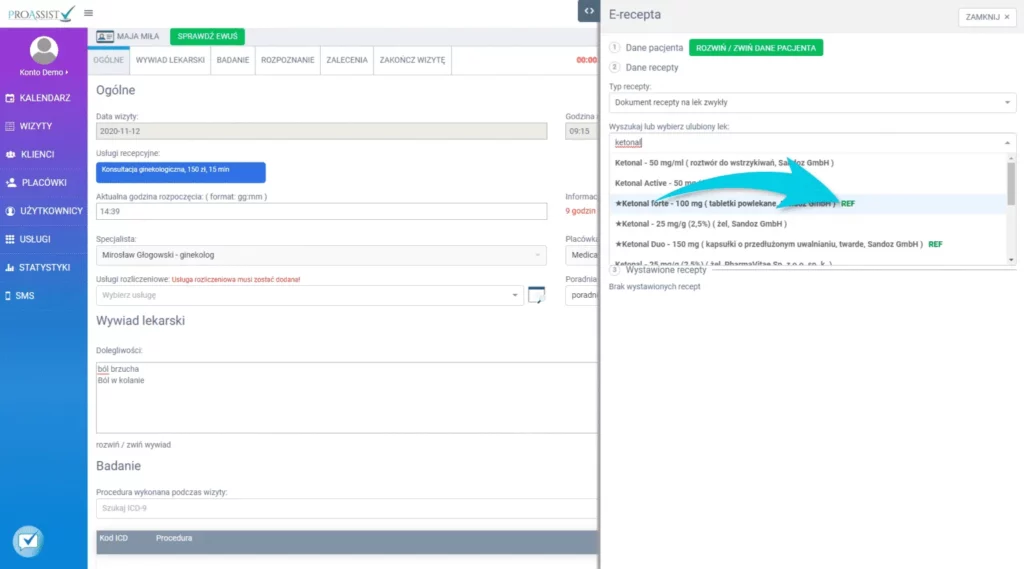This screenshot has width=1024, height=569.
Task: Click the patient ID card icon
Action: (105, 36)
